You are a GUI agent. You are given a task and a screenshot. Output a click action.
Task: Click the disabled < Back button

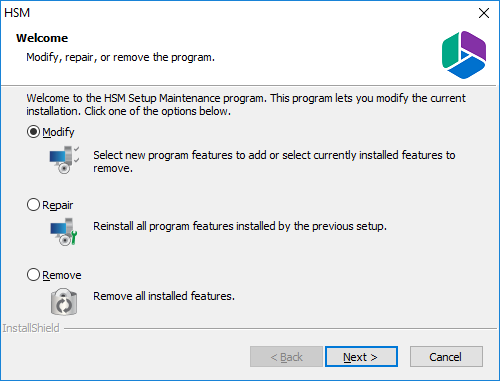pyautogui.click(x=286, y=357)
